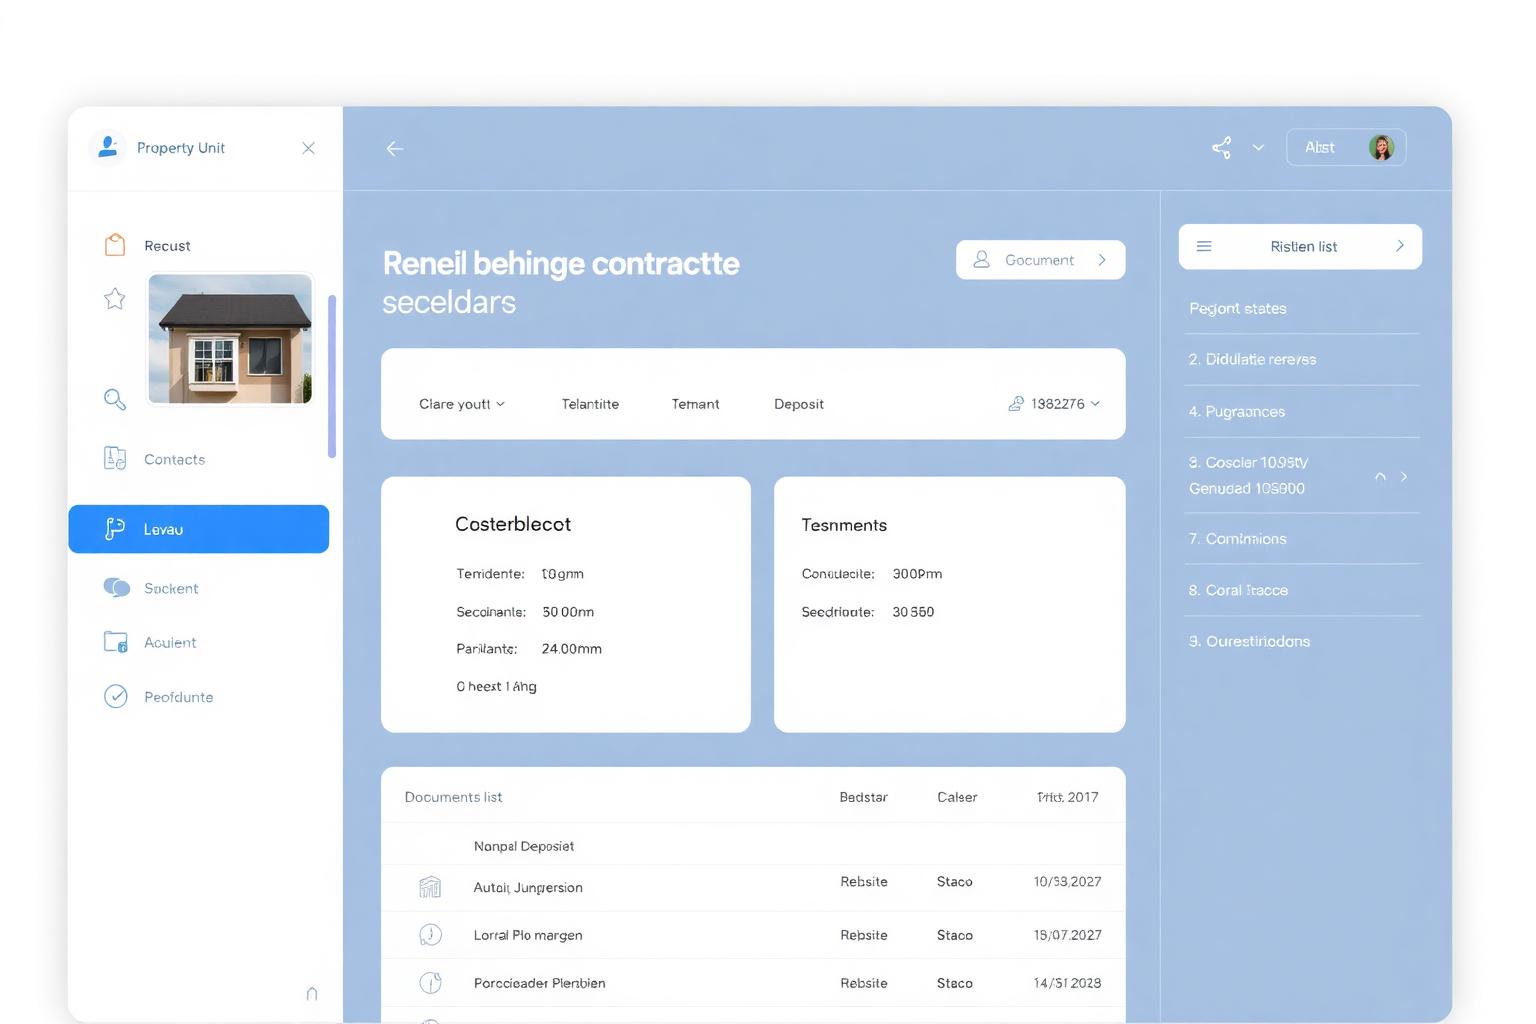Click the value 24.00mm in Costerblecot card

click(572, 649)
